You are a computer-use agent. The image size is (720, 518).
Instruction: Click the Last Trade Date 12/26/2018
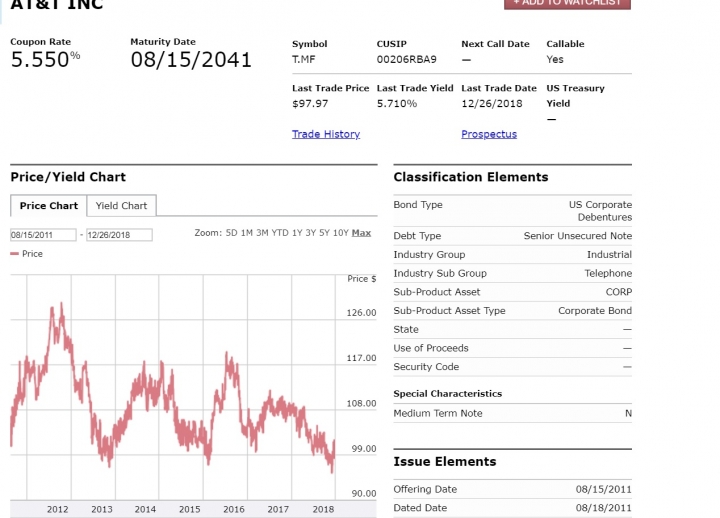pyautogui.click(x=492, y=103)
